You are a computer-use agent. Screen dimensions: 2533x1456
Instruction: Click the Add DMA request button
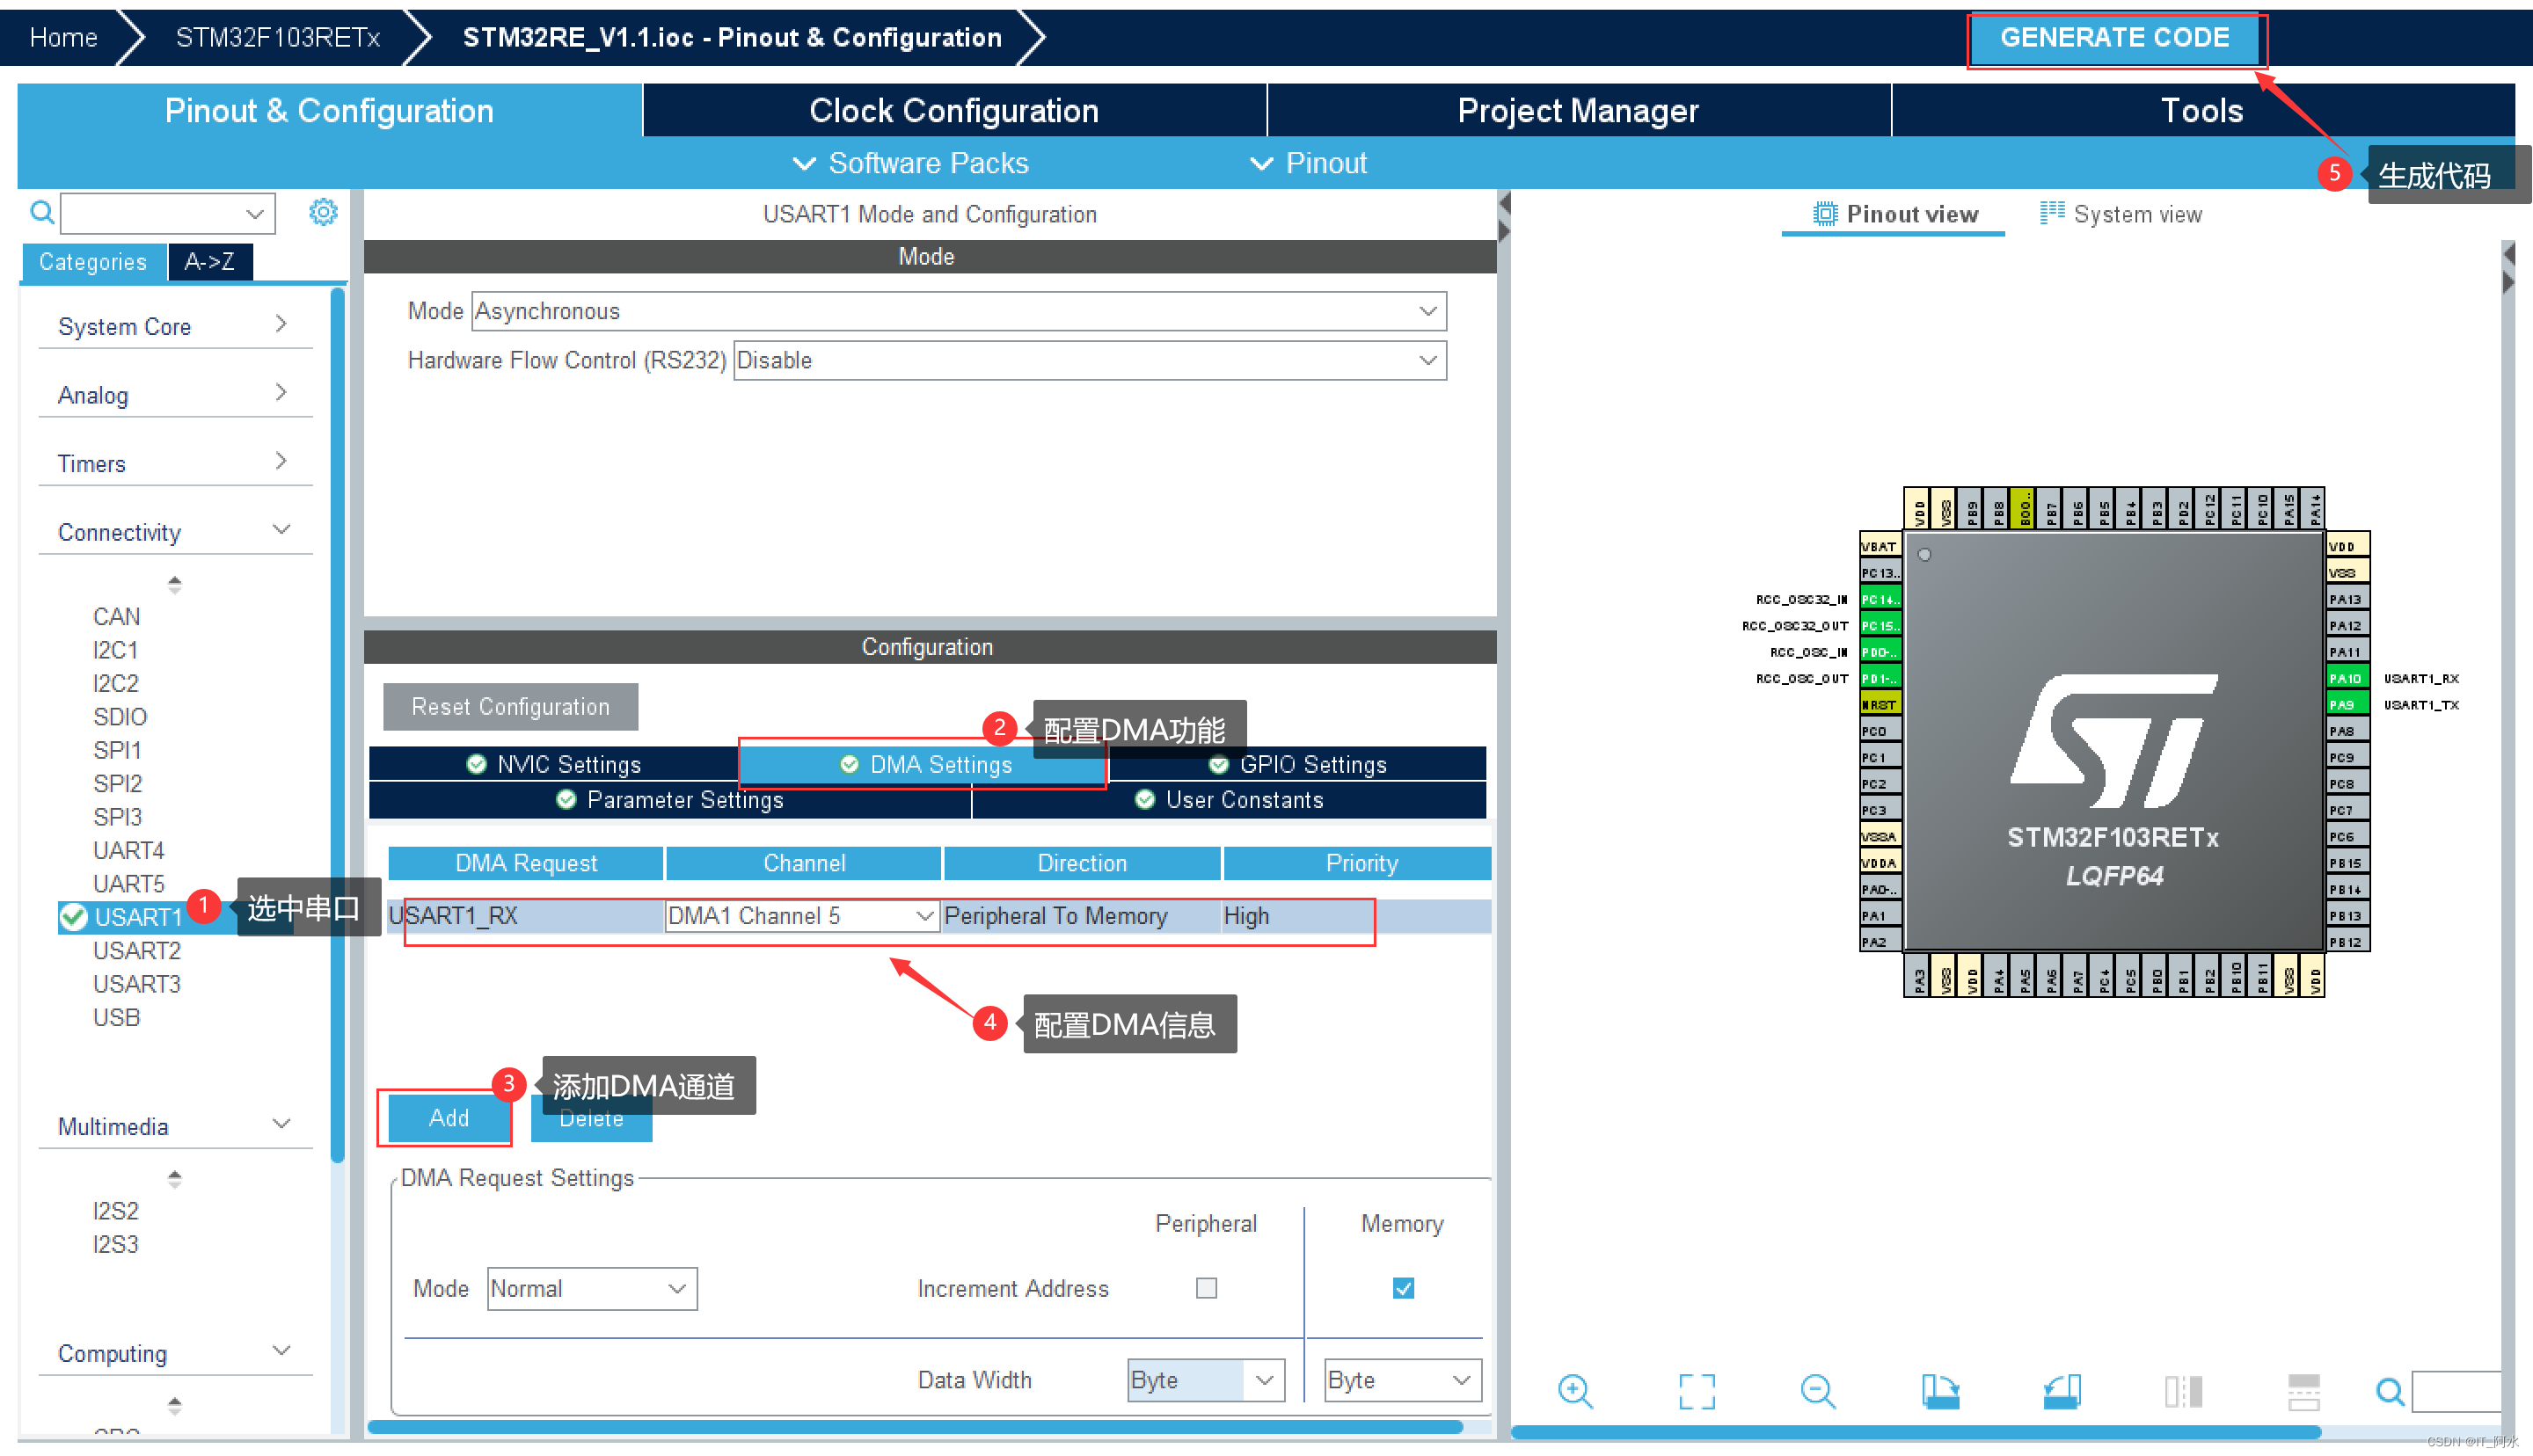click(448, 1118)
